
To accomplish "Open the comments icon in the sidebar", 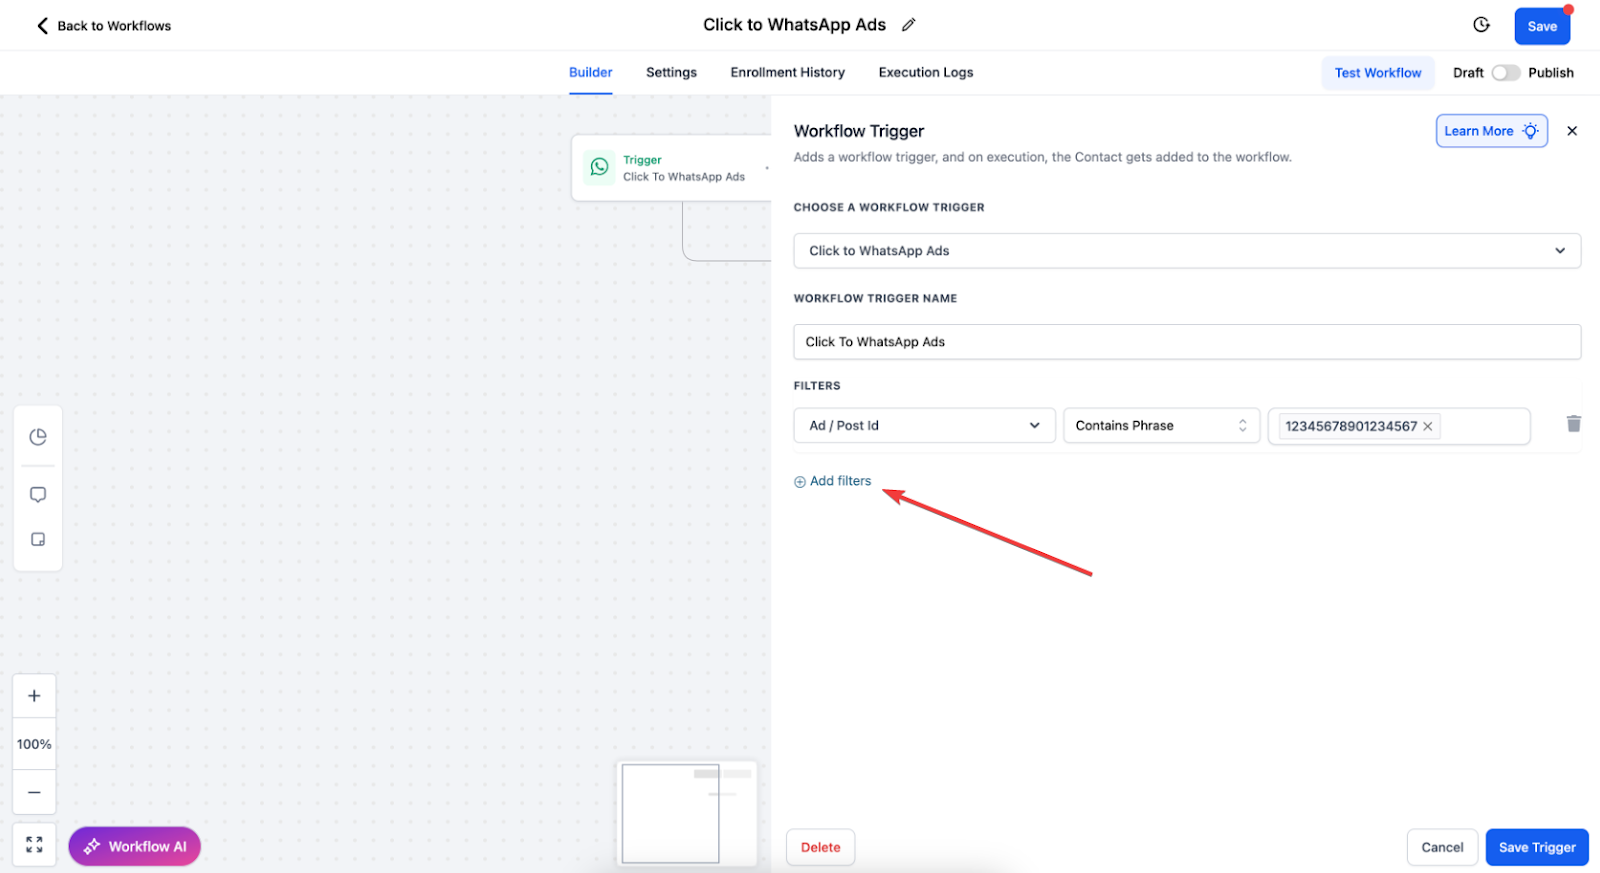I will [38, 495].
